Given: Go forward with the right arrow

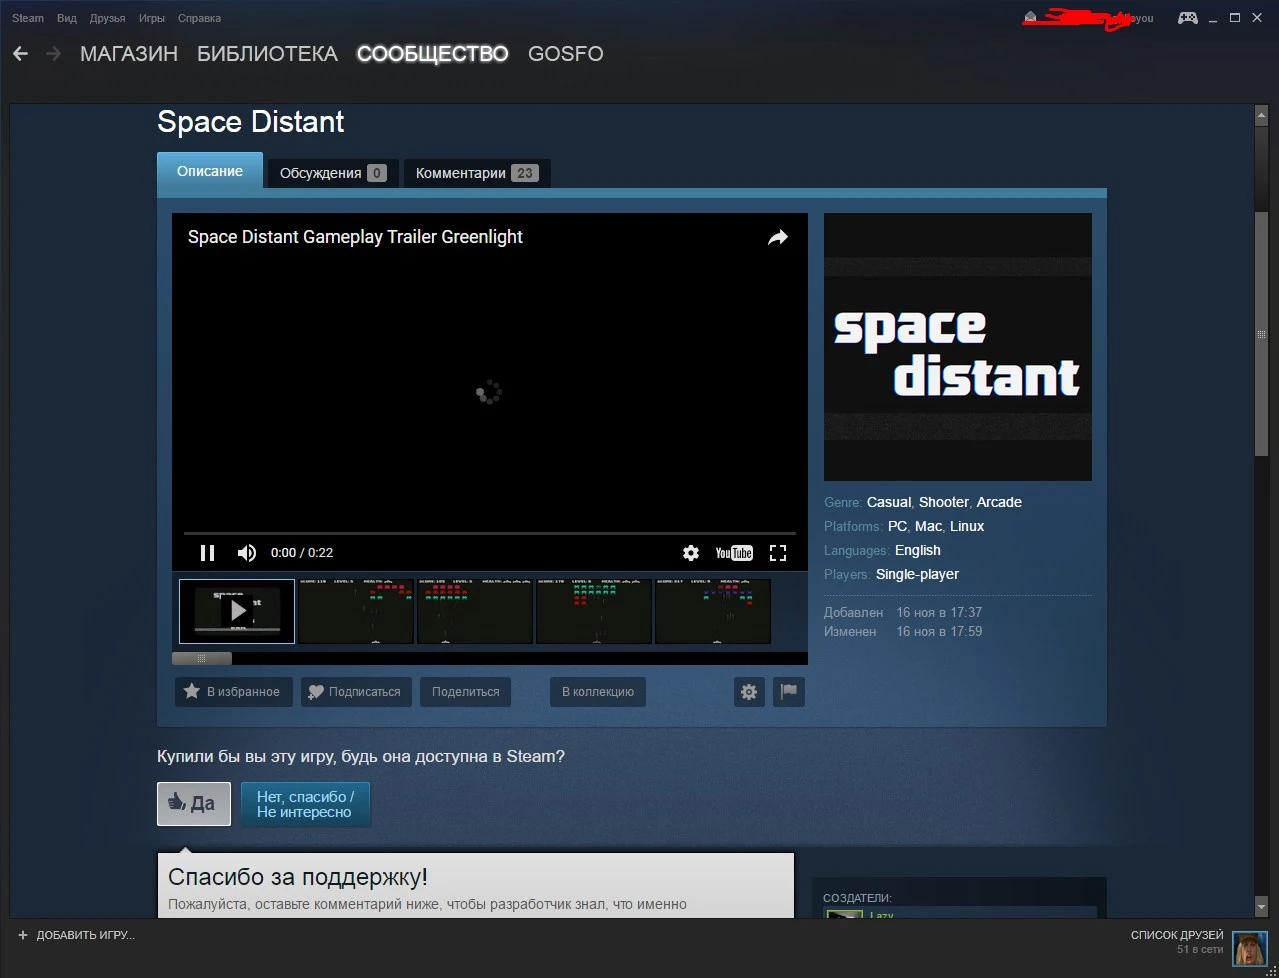Looking at the screenshot, I should (53, 54).
